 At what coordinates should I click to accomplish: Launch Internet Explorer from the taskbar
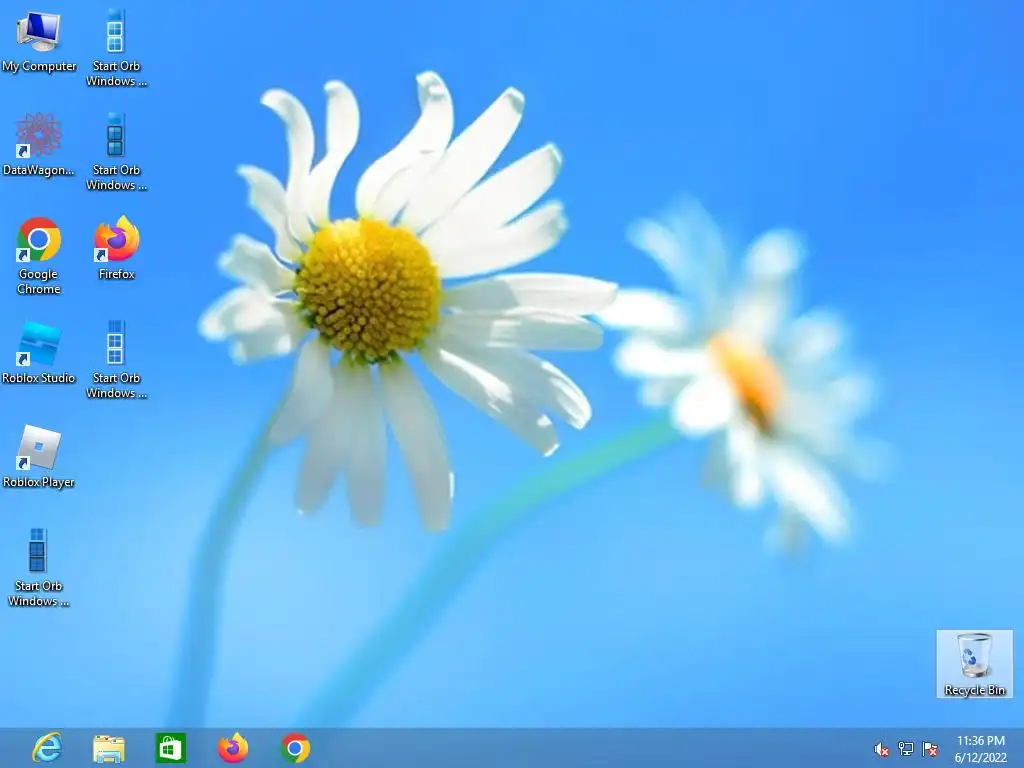47,748
